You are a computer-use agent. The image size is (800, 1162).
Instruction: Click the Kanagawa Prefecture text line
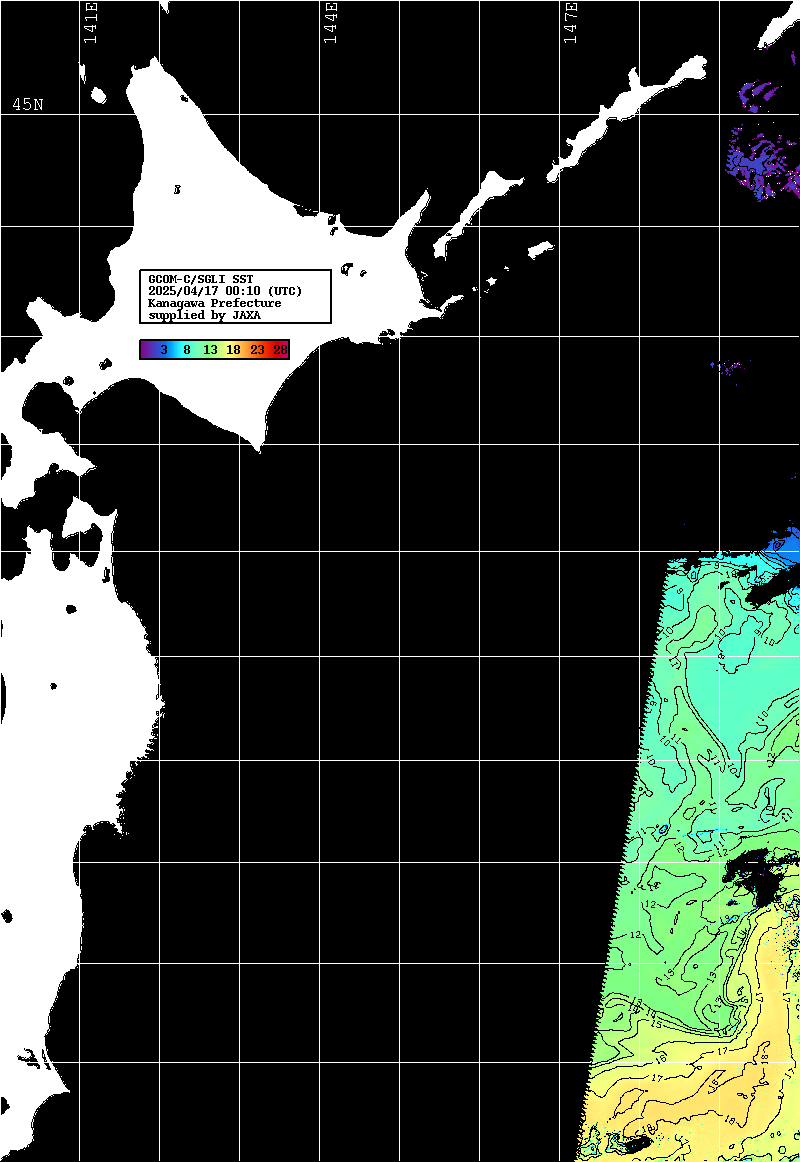[x=215, y=303]
